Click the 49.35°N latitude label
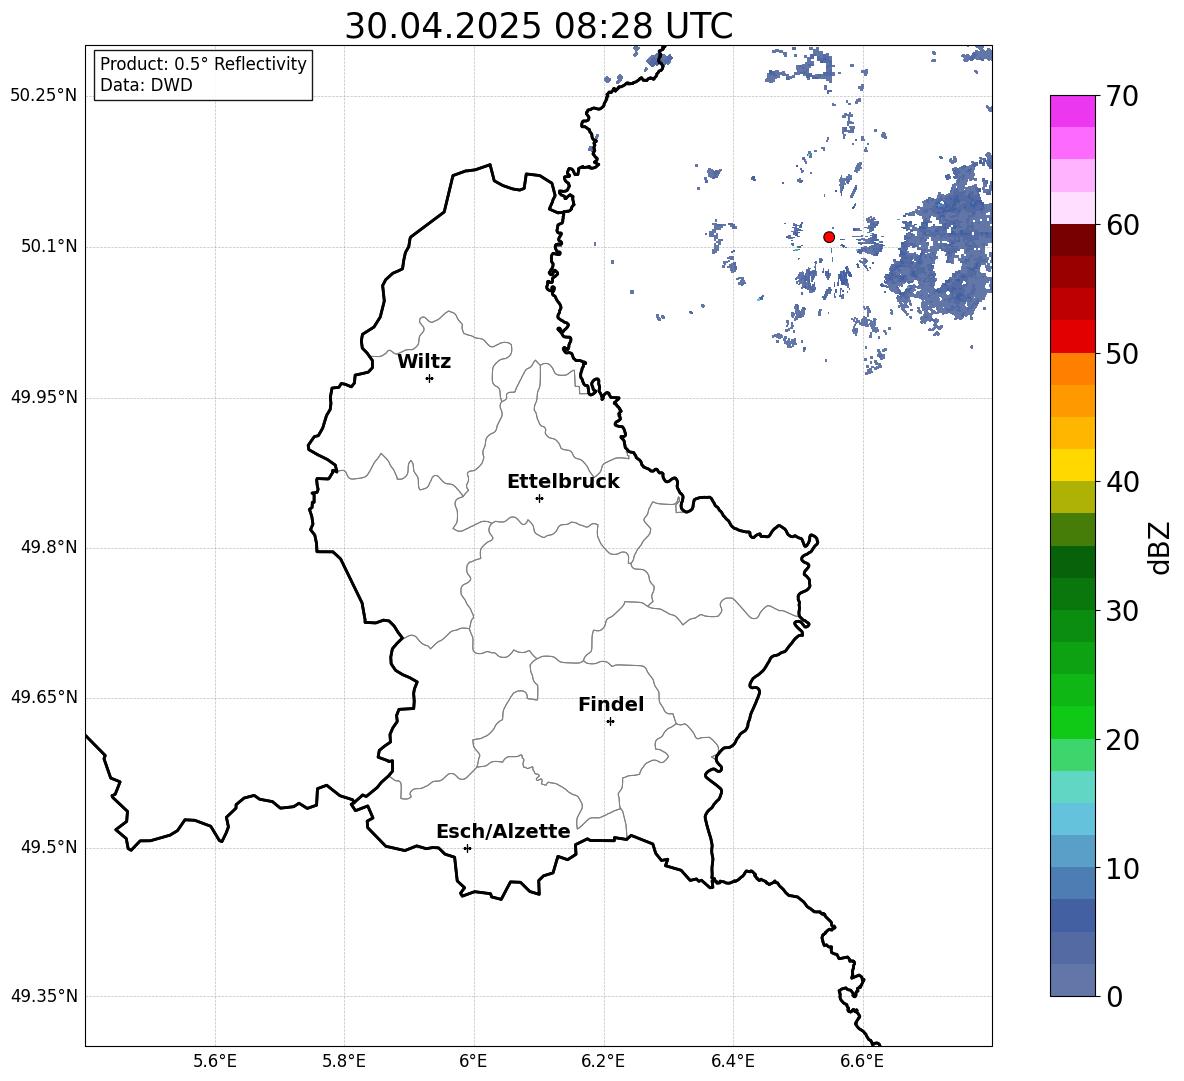Image resolution: width=1184 pixels, height=1081 pixels. click(x=44, y=996)
